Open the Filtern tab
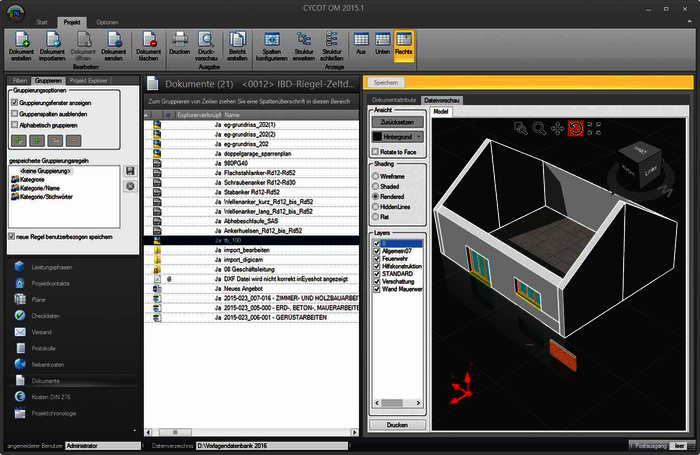This screenshot has height=455, width=700. (x=20, y=80)
